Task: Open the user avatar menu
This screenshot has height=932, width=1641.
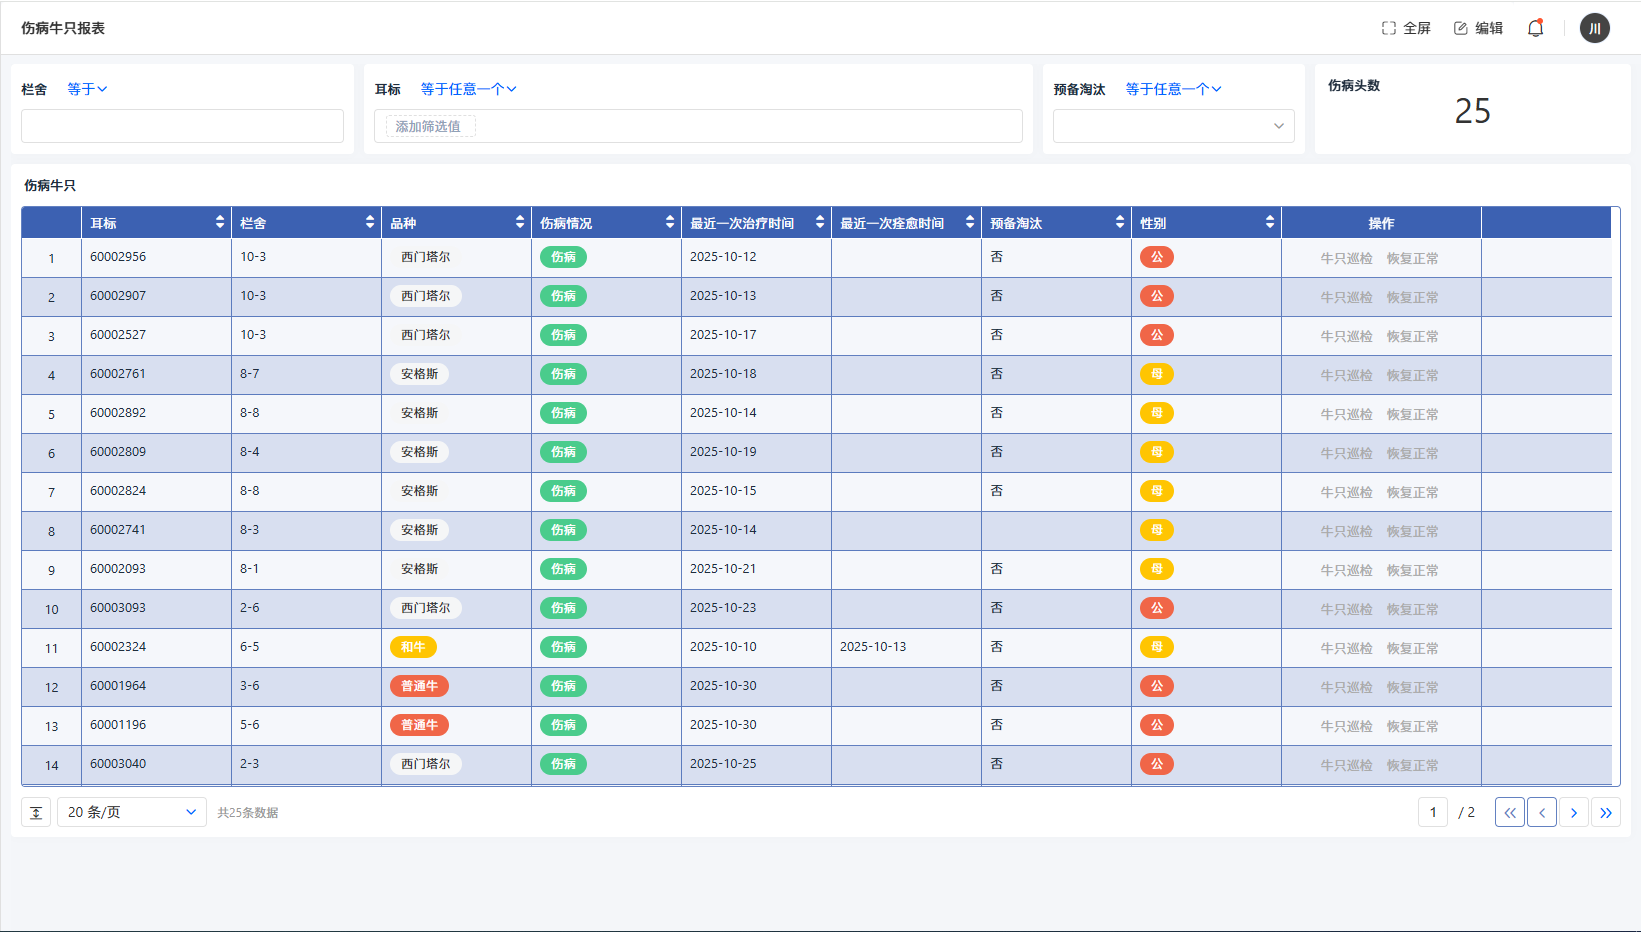Action: (x=1594, y=28)
